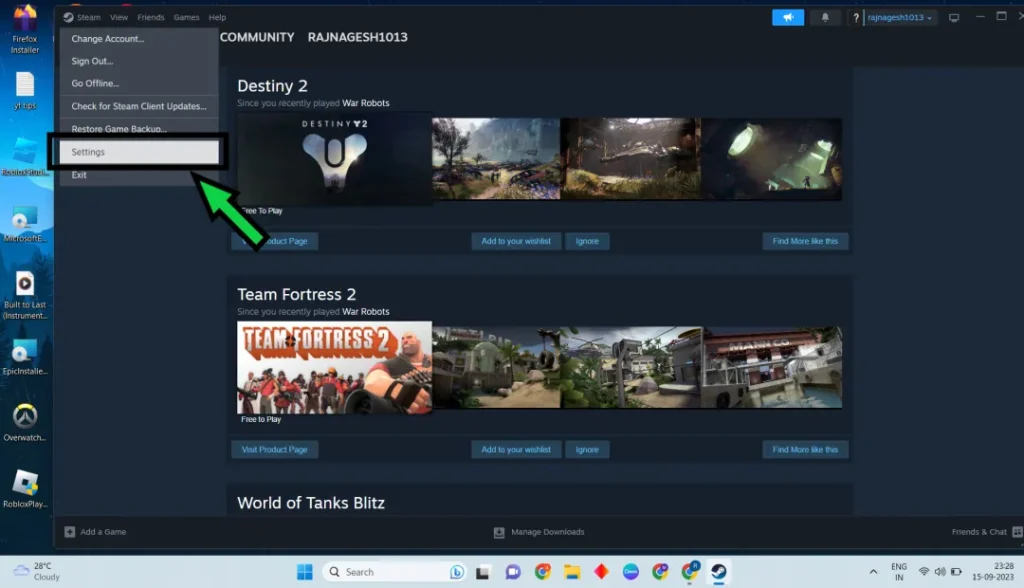Click the Add a Game plus icon
Viewport: 1024px width, 588px height.
(x=70, y=532)
